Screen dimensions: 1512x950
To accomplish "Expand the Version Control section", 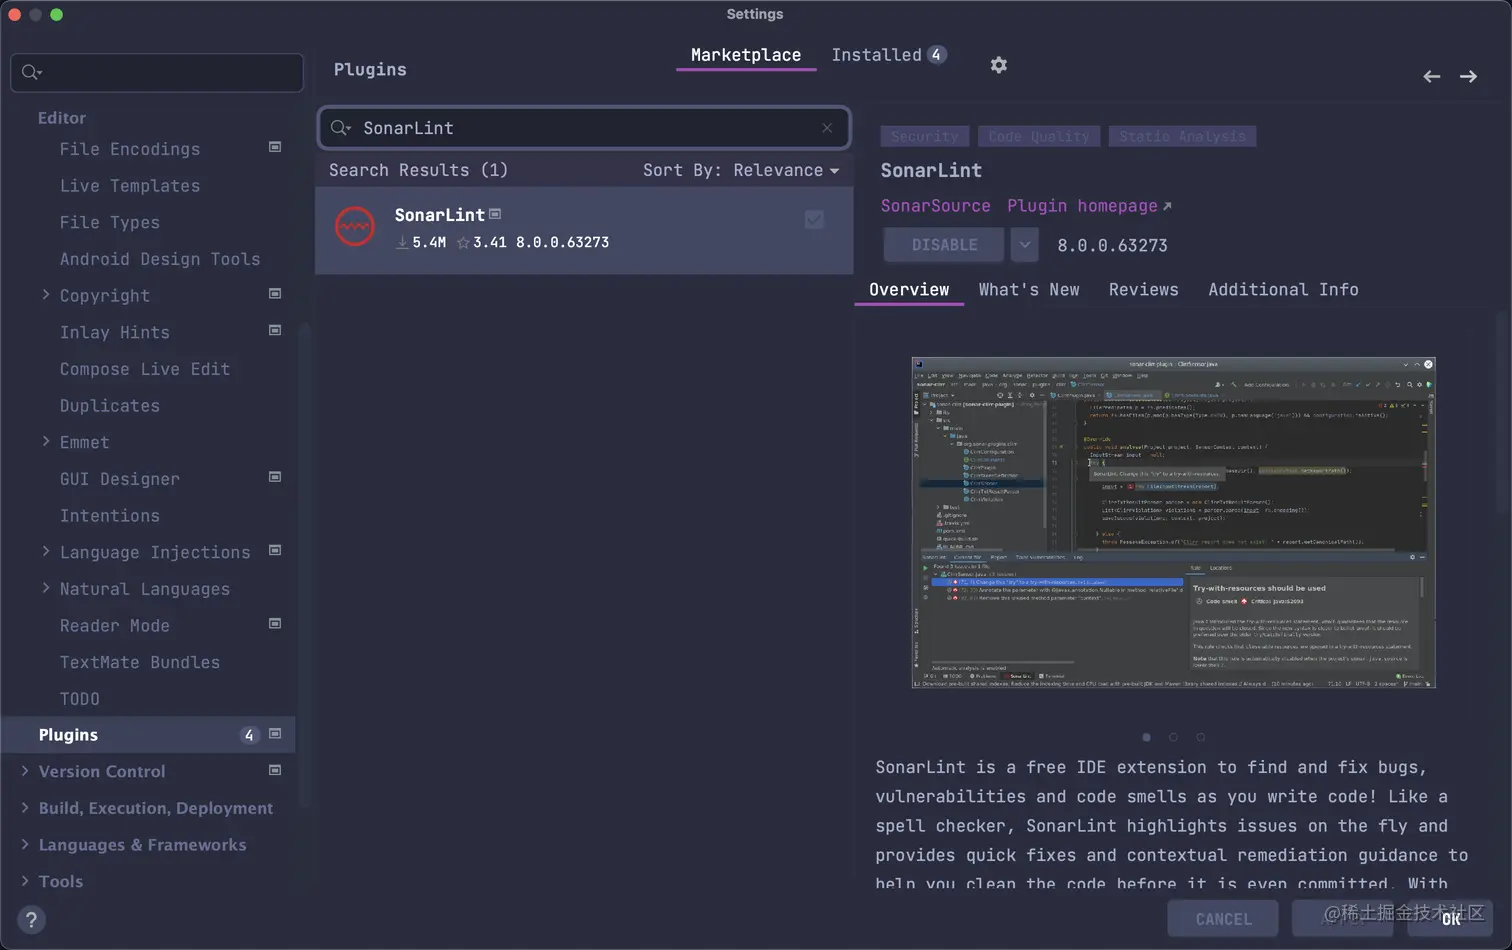I will pos(24,771).
